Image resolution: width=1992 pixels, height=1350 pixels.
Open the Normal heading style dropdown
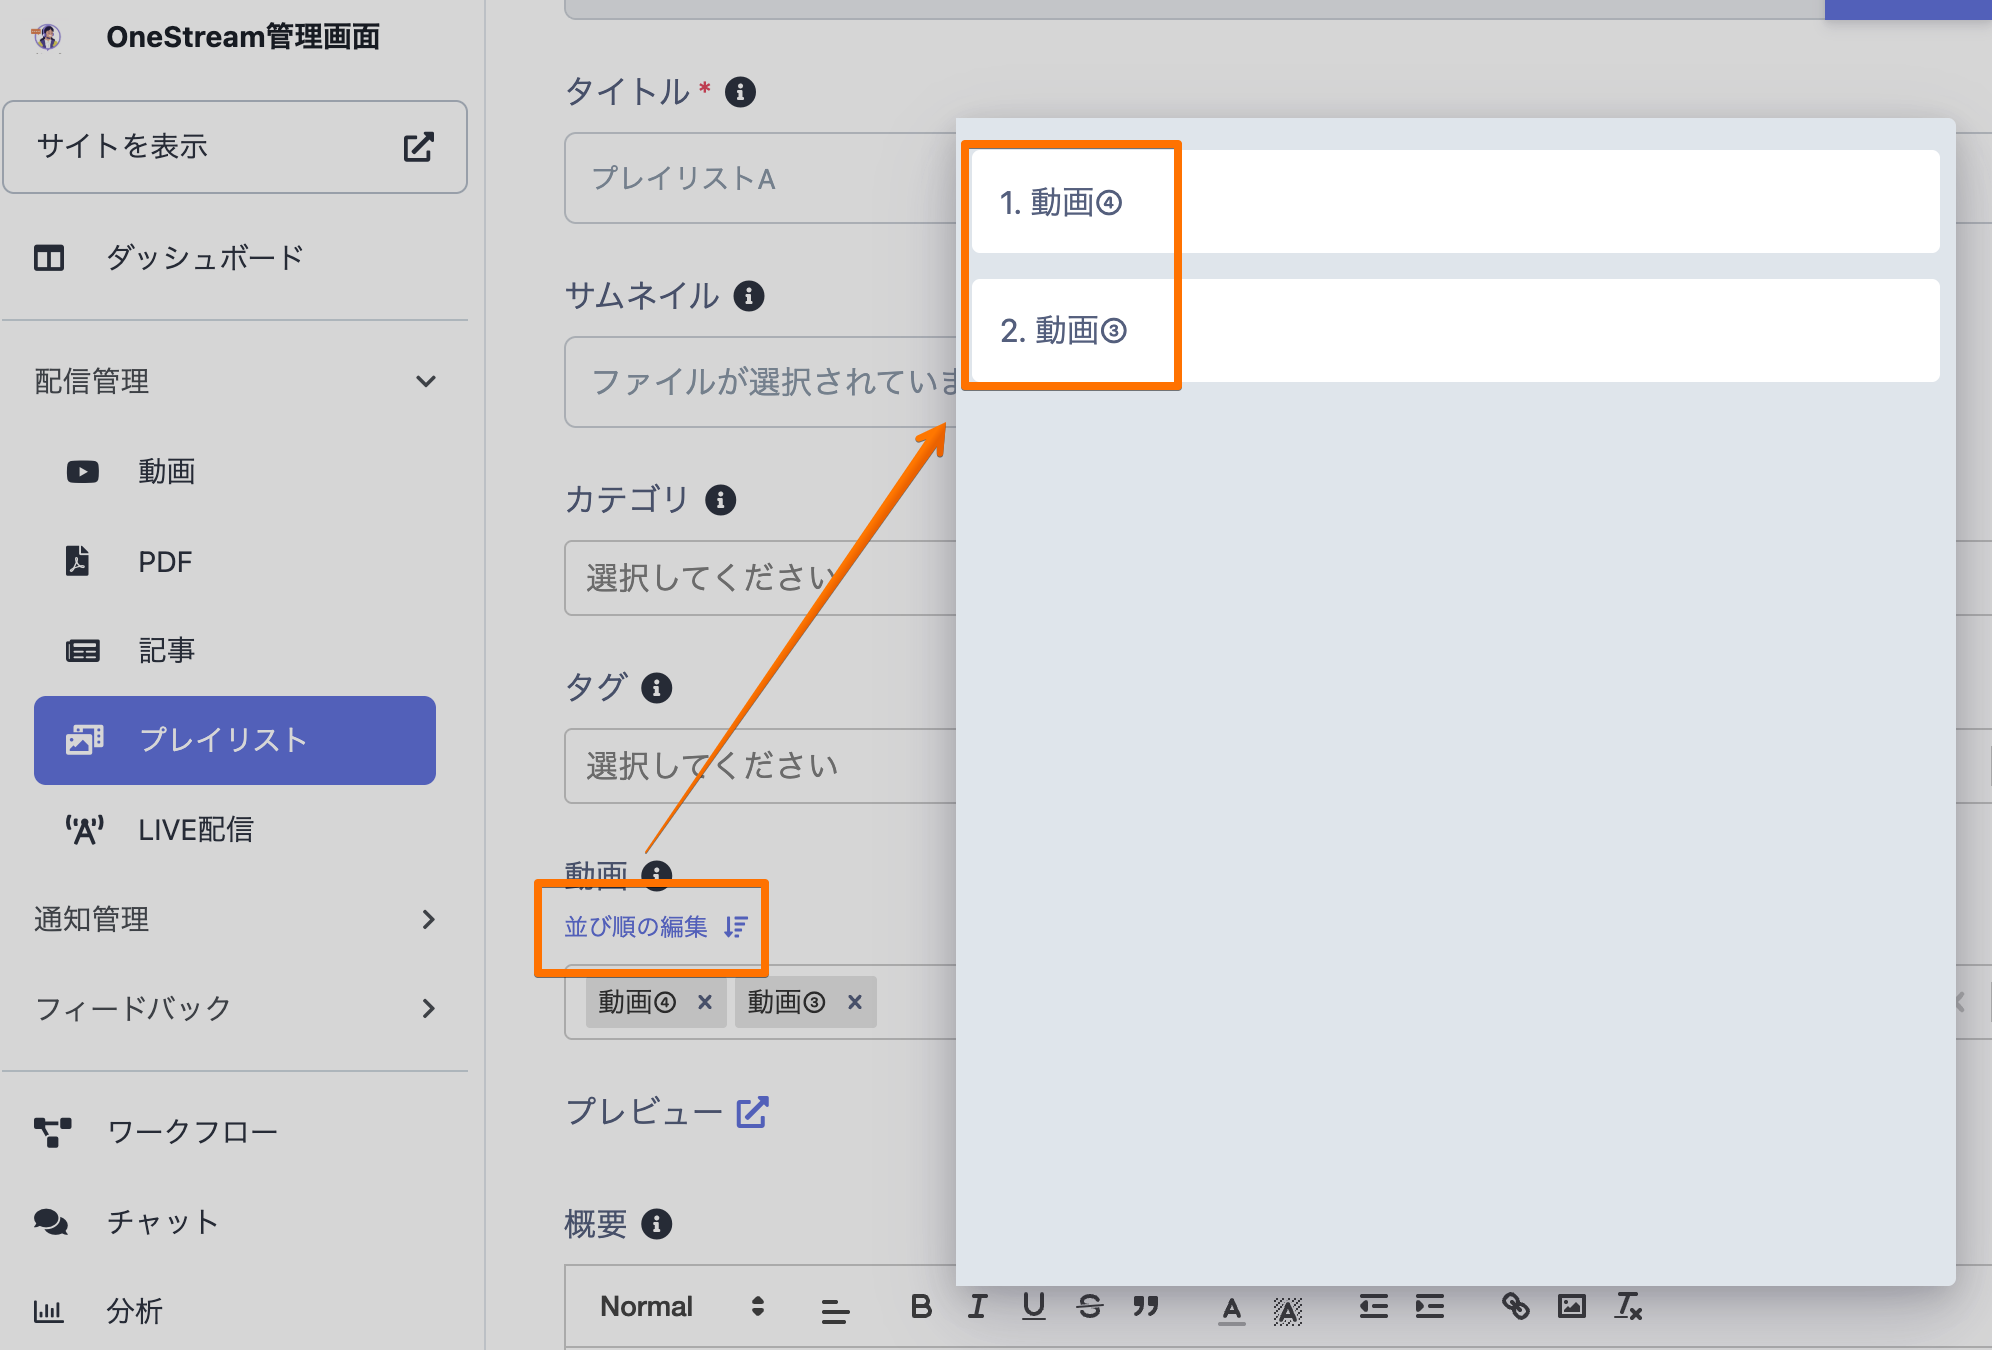pyautogui.click(x=682, y=1306)
